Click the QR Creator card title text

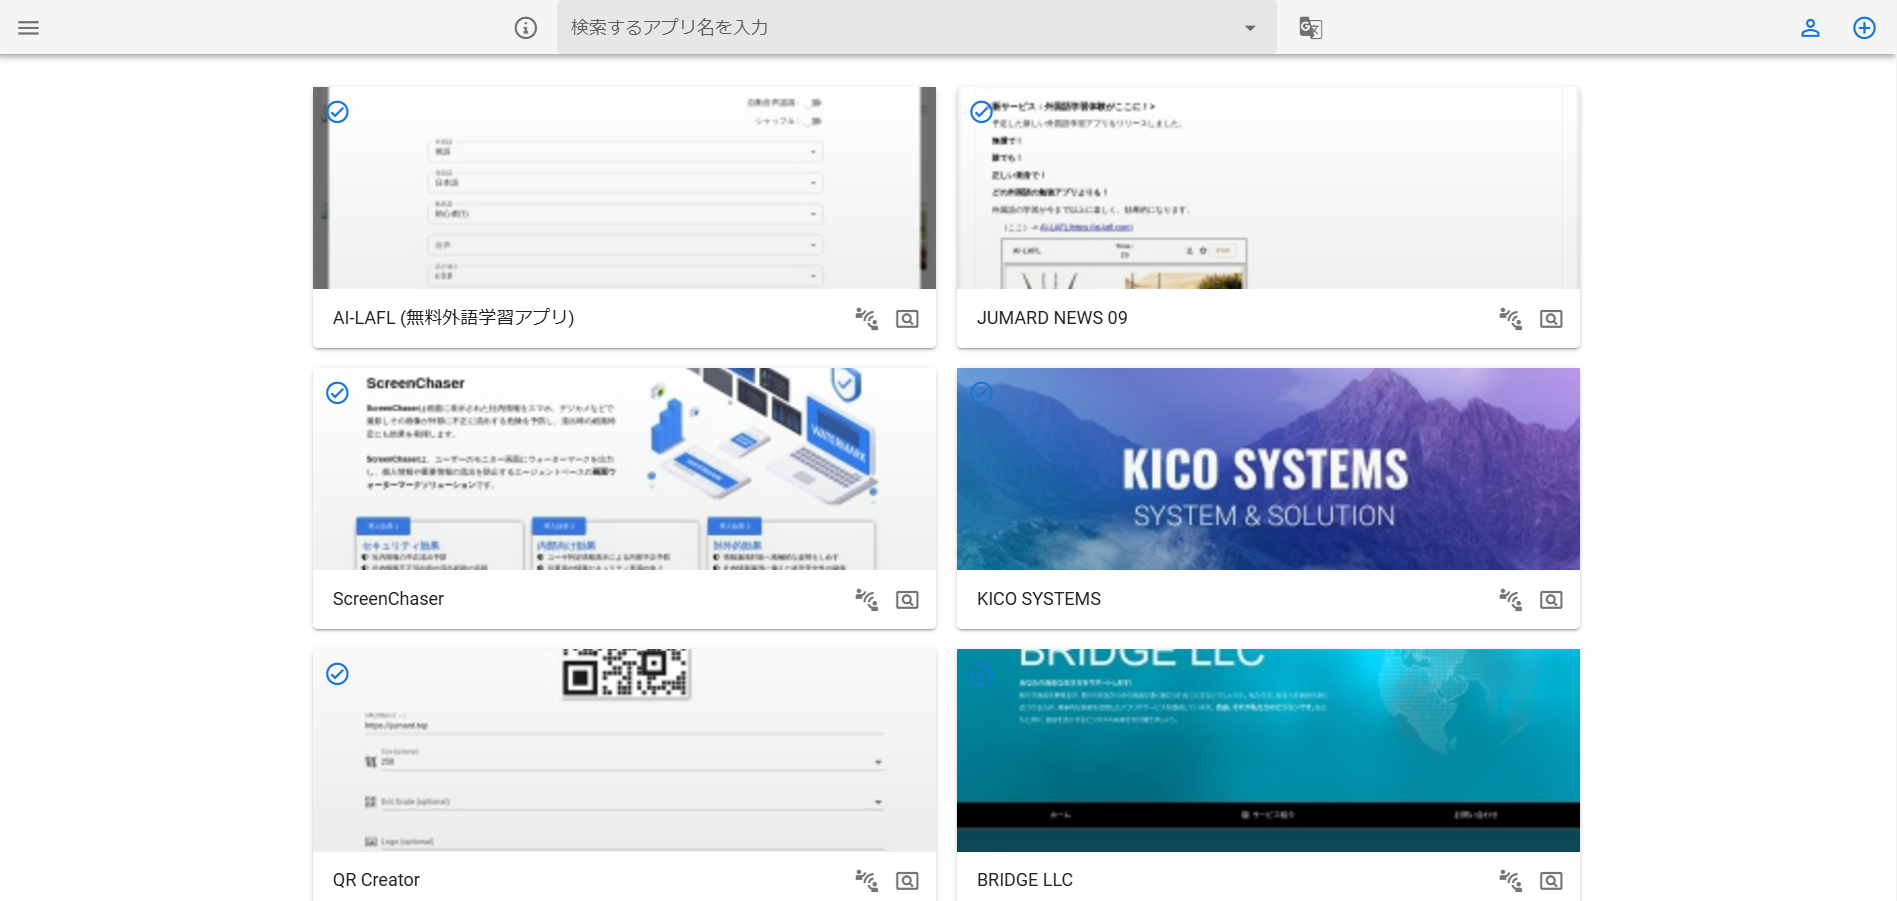point(376,880)
